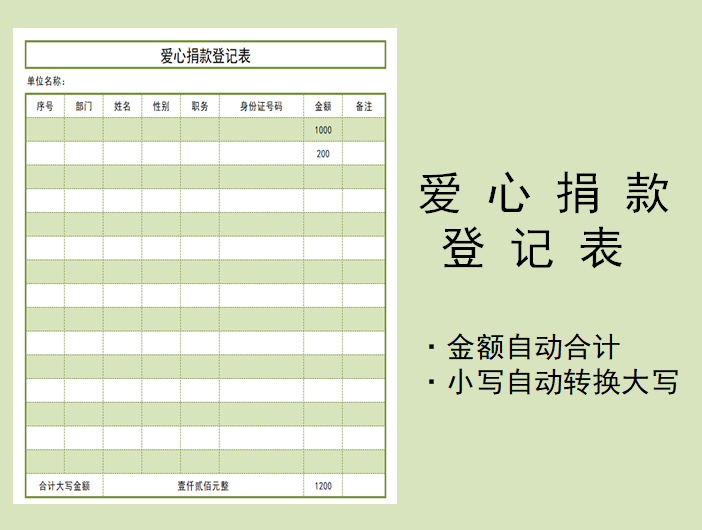Click the large 登记表 heading text
702x530 pixels.
point(533,248)
